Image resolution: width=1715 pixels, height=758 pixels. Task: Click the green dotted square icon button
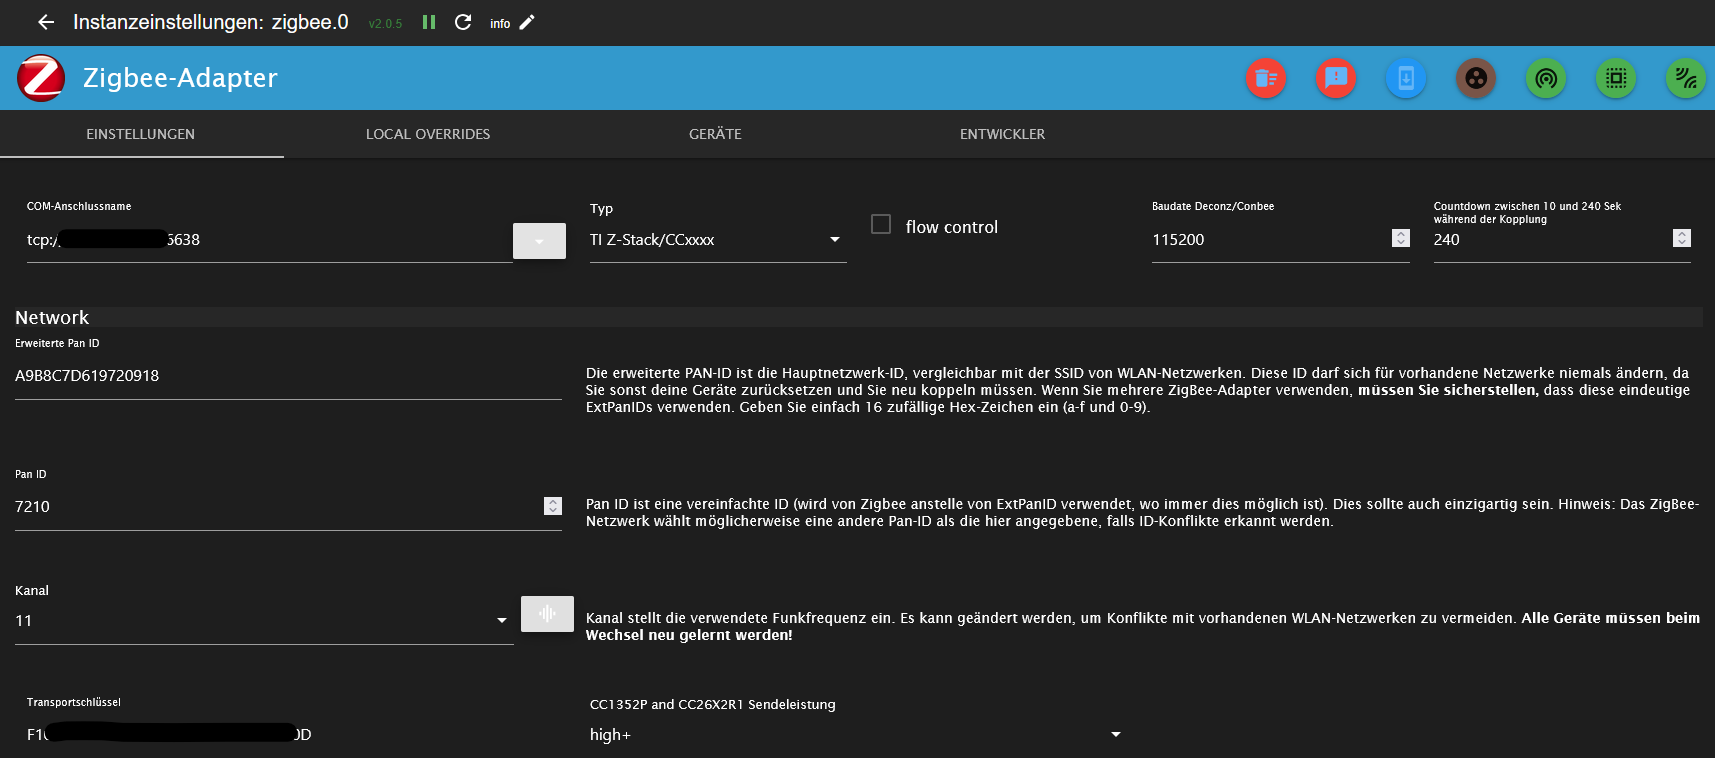[1616, 78]
